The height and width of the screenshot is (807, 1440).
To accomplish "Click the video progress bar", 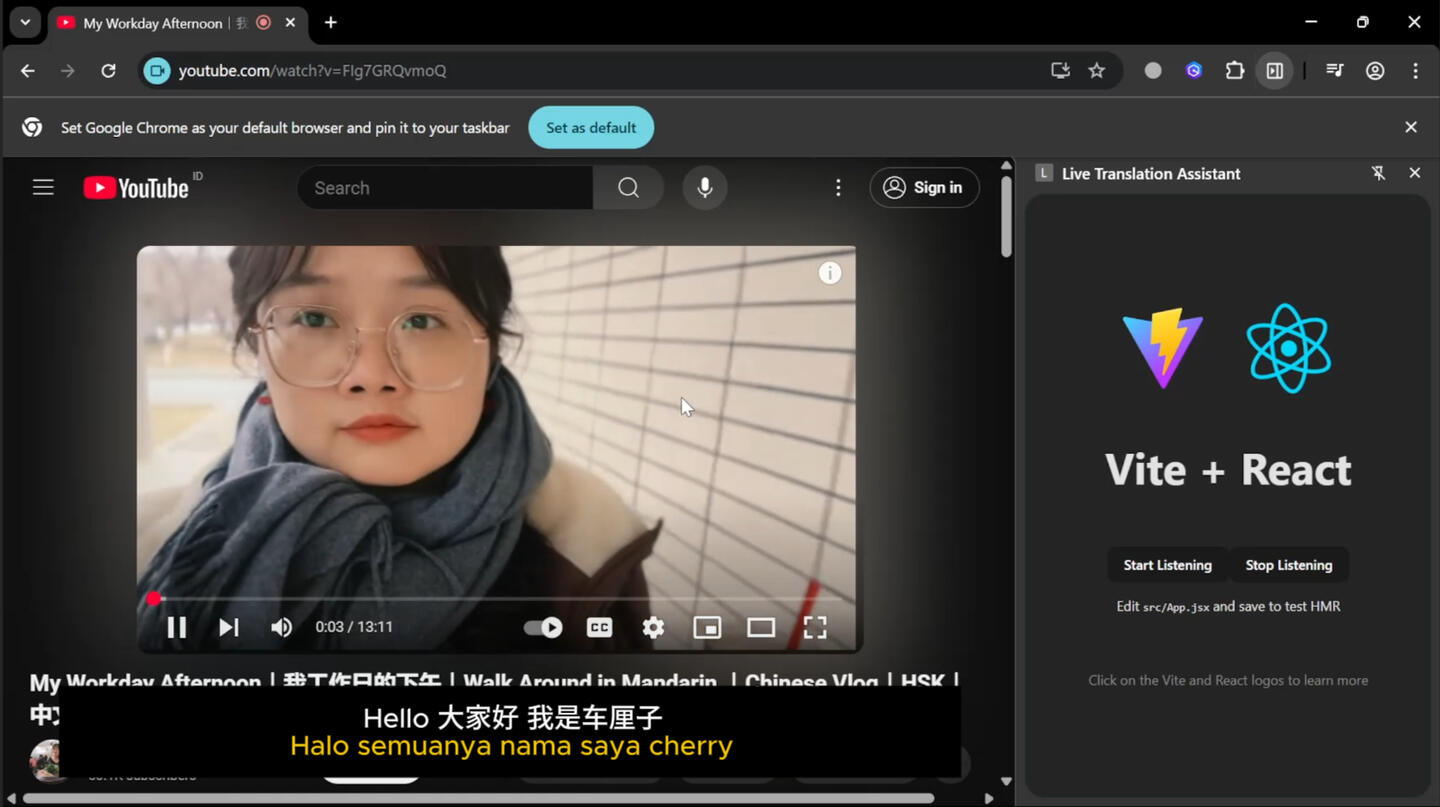I will pyautogui.click(x=500, y=599).
